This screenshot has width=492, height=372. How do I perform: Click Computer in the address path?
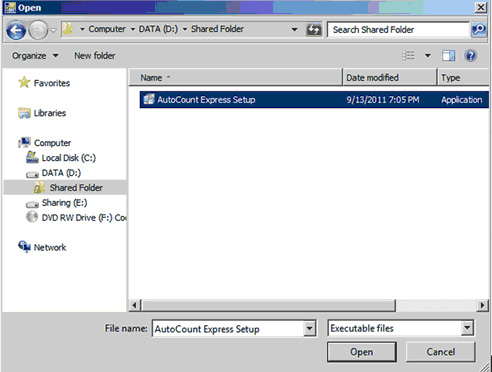[107, 29]
